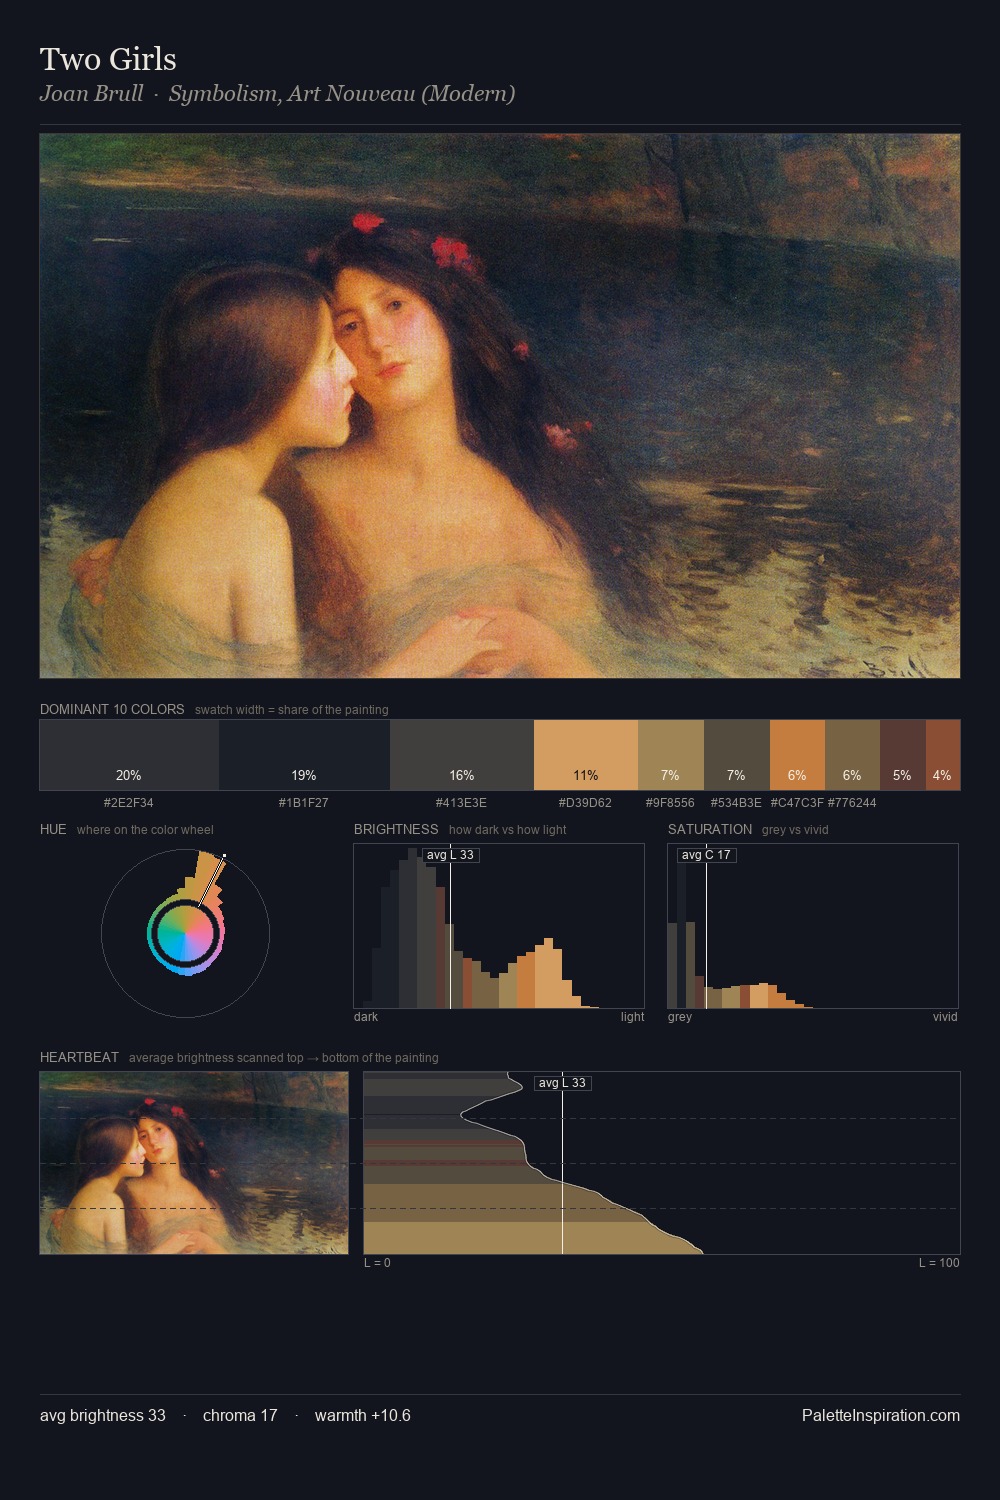This screenshot has height=1500, width=1000.
Task: Click the hex code #413E3E
Action: point(462,803)
